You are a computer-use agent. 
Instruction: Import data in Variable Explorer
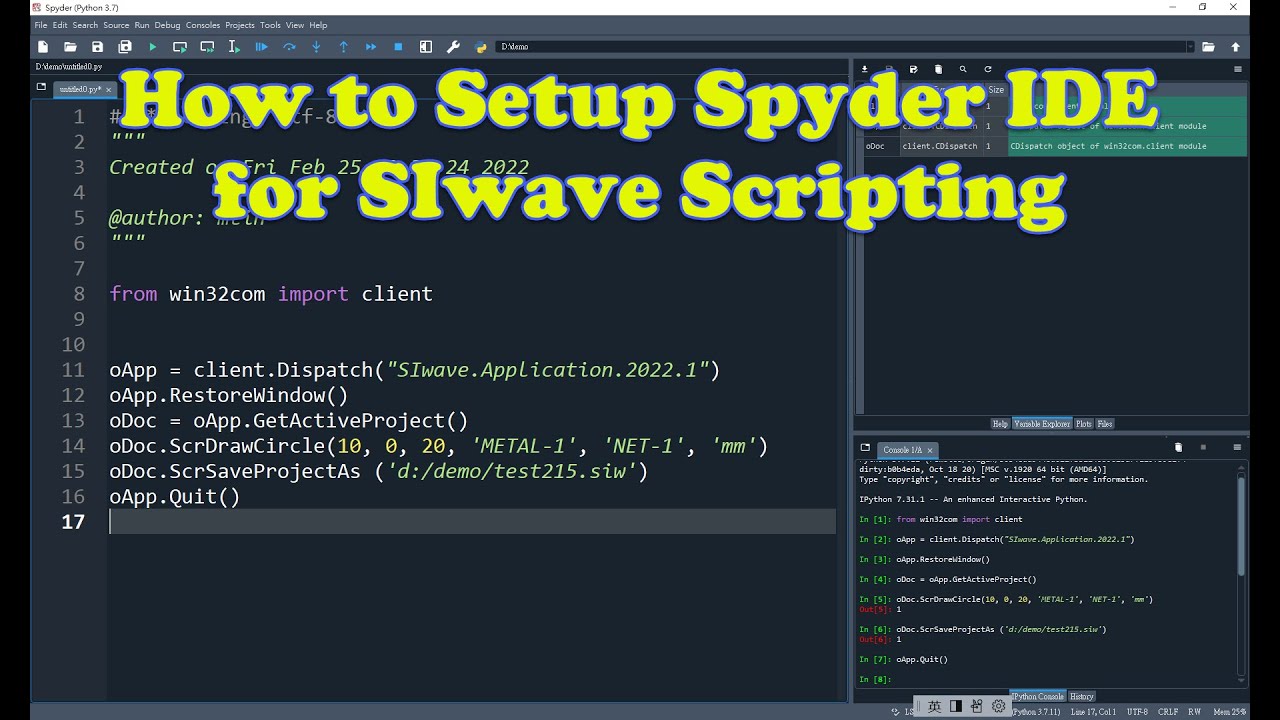click(865, 69)
